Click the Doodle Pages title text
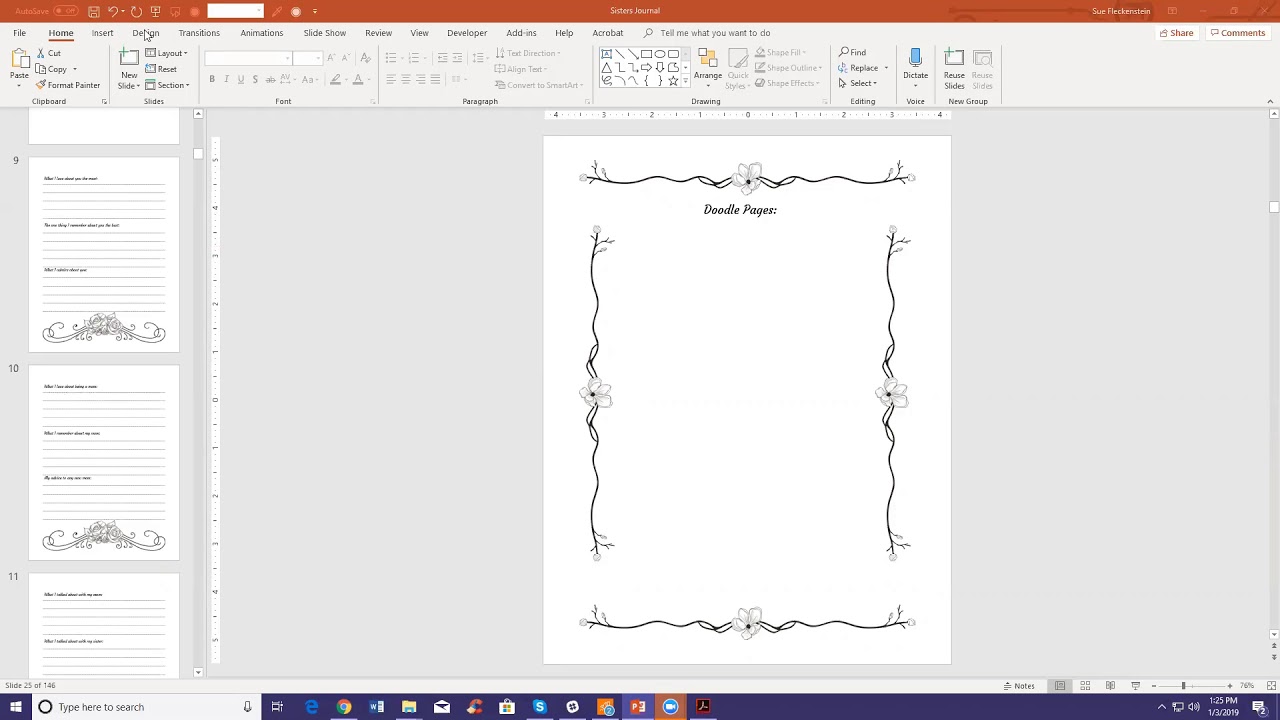The image size is (1280, 720). pos(740,210)
